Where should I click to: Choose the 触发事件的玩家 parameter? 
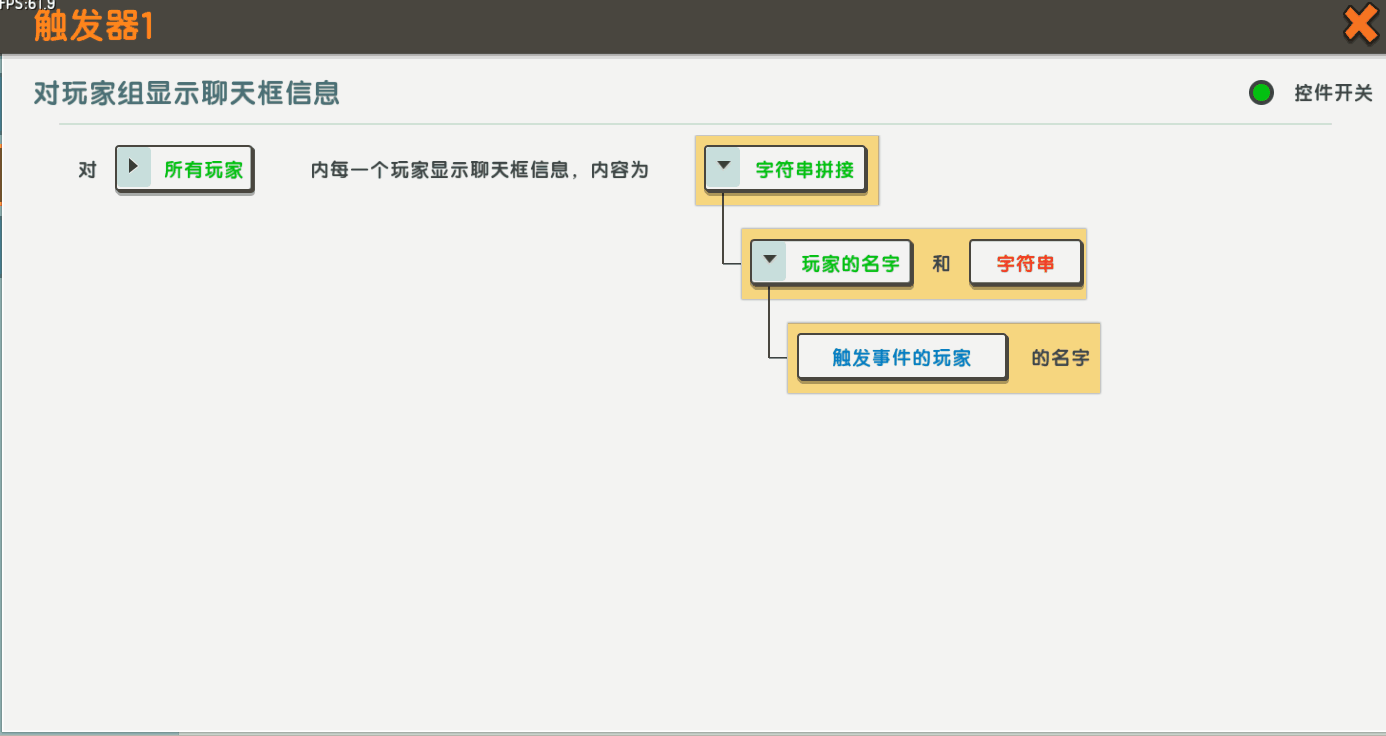(x=901, y=357)
